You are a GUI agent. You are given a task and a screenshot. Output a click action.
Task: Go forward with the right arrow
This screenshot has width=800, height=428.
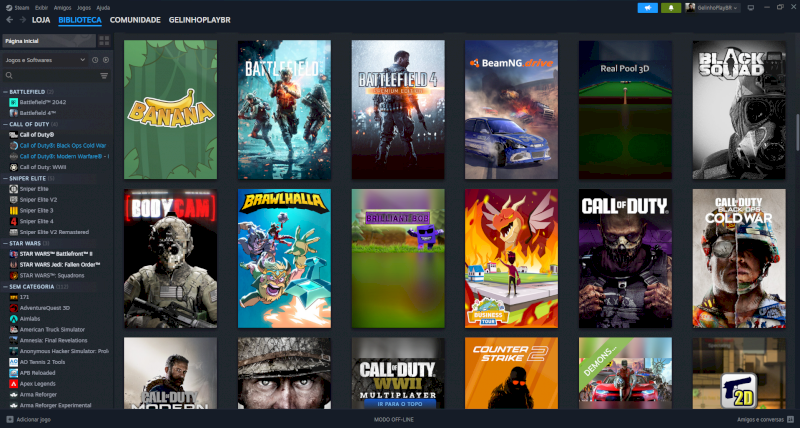tap(22, 20)
